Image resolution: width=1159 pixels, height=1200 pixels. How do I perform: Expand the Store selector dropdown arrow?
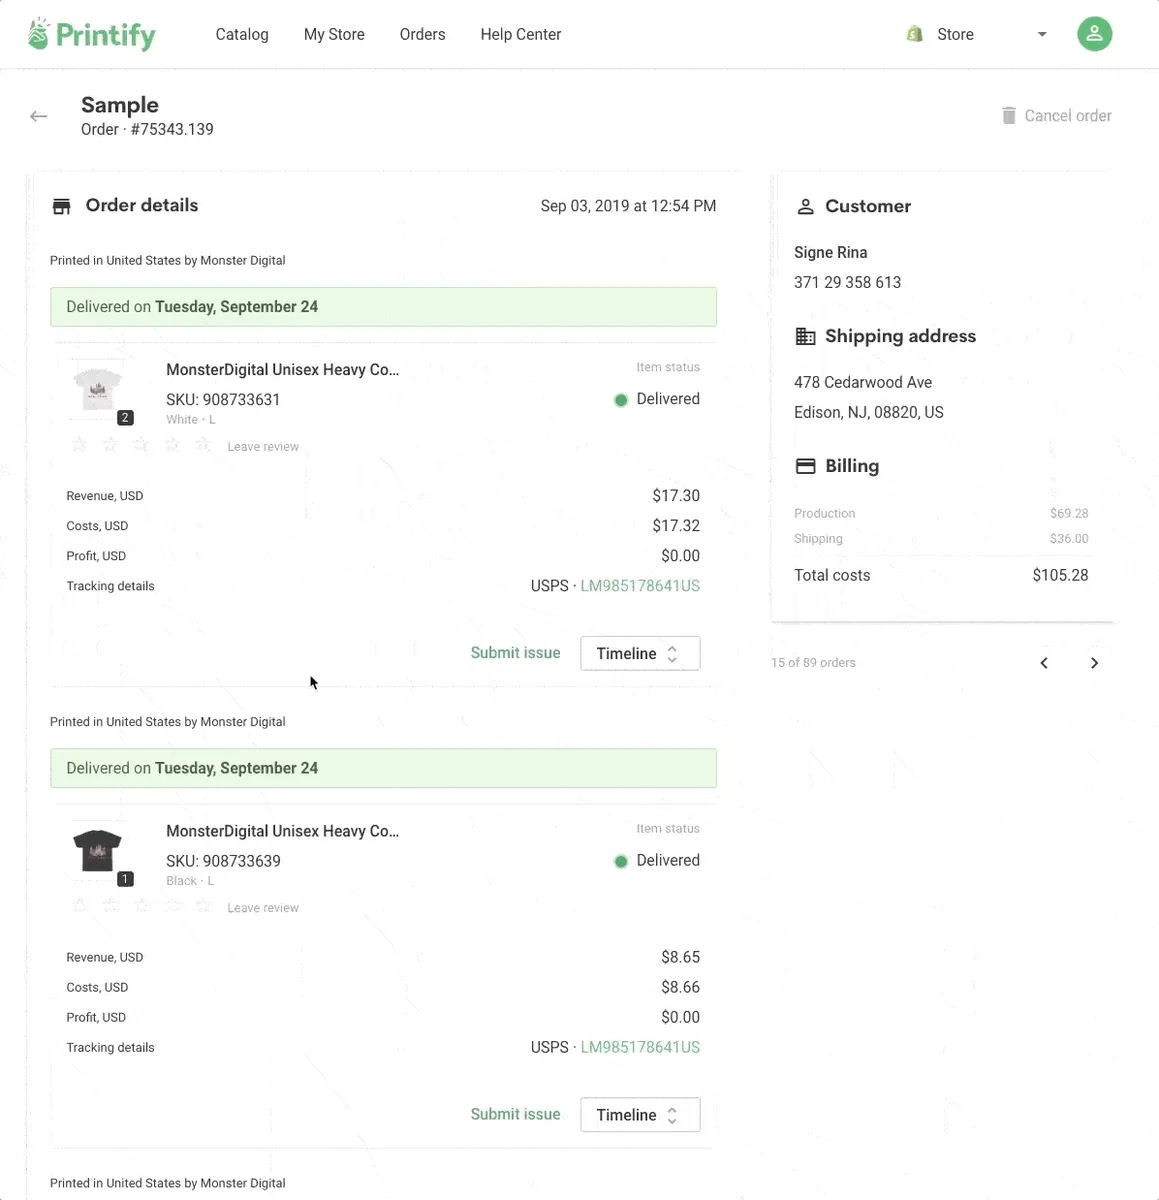[x=1042, y=34]
